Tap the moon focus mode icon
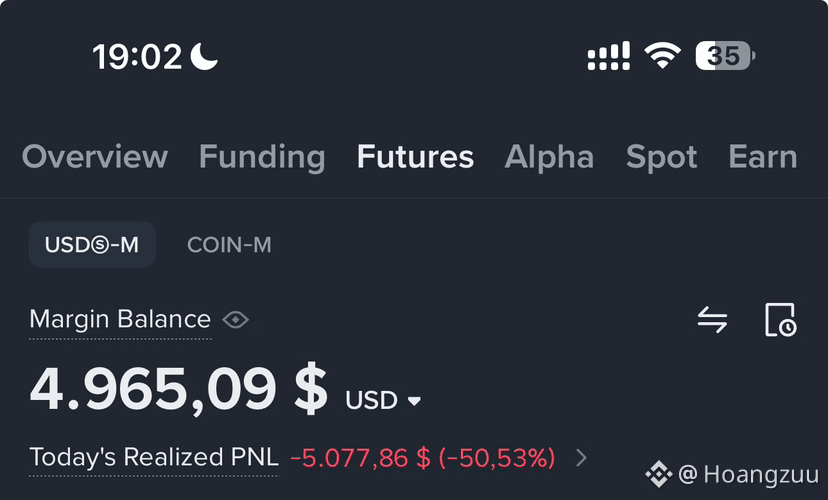Image resolution: width=828 pixels, height=500 pixels. tap(204, 56)
